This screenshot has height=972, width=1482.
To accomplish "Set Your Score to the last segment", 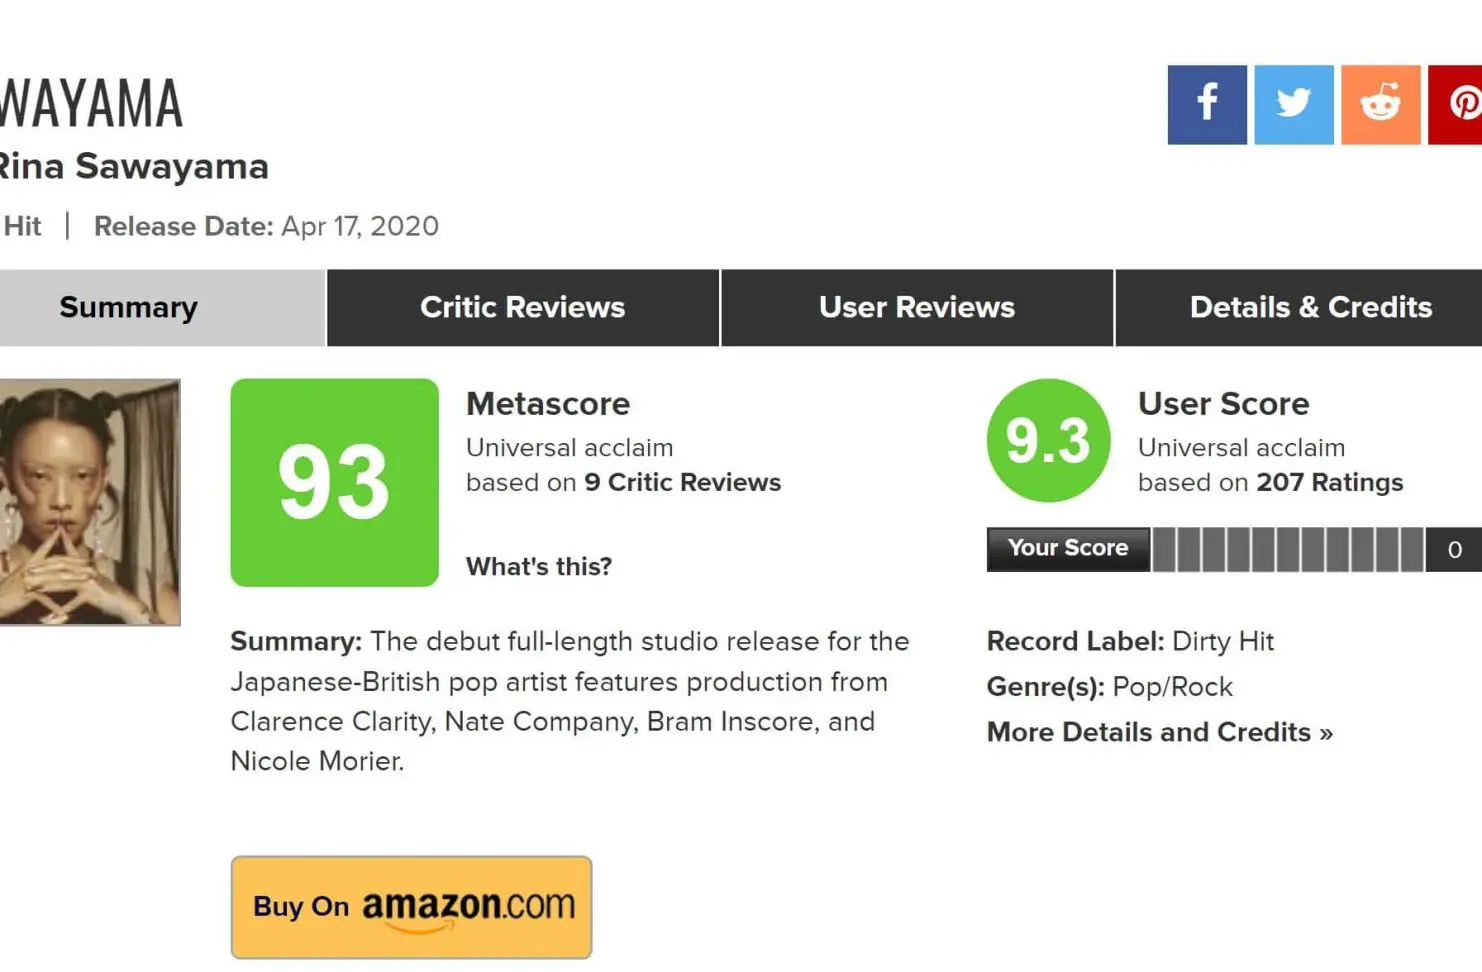I will [x=1412, y=549].
